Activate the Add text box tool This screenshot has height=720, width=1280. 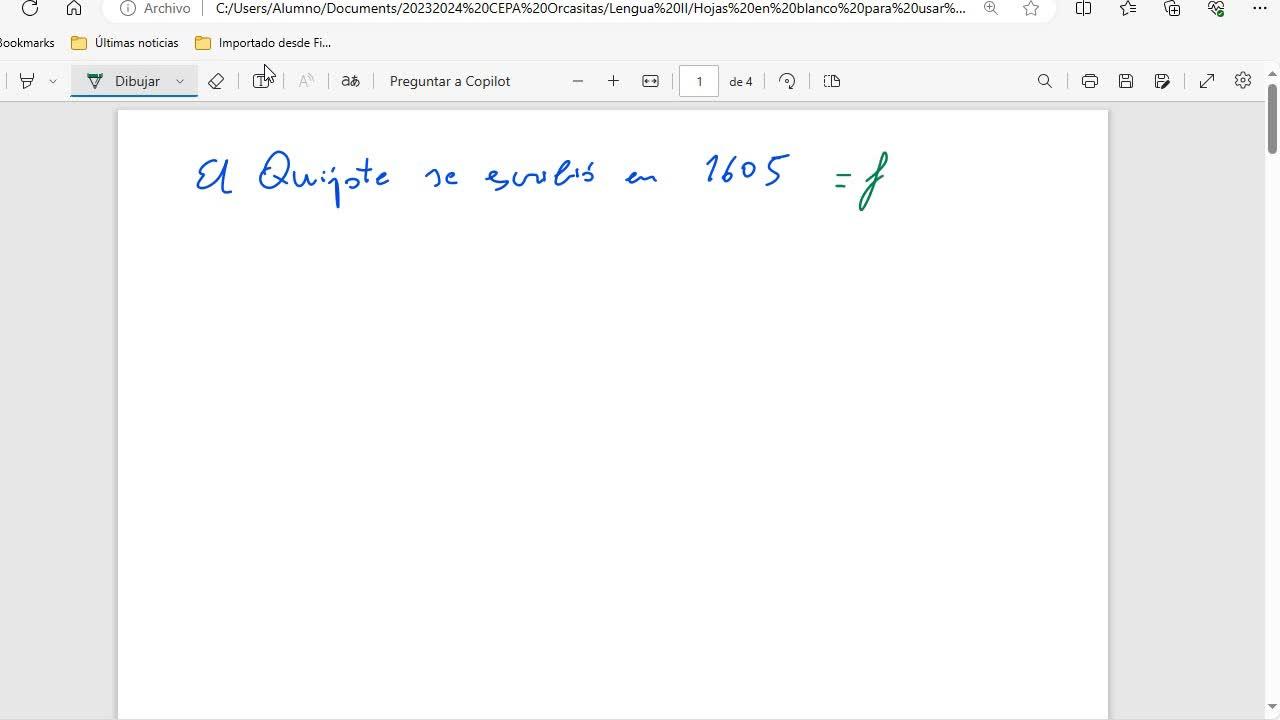pos(261,81)
